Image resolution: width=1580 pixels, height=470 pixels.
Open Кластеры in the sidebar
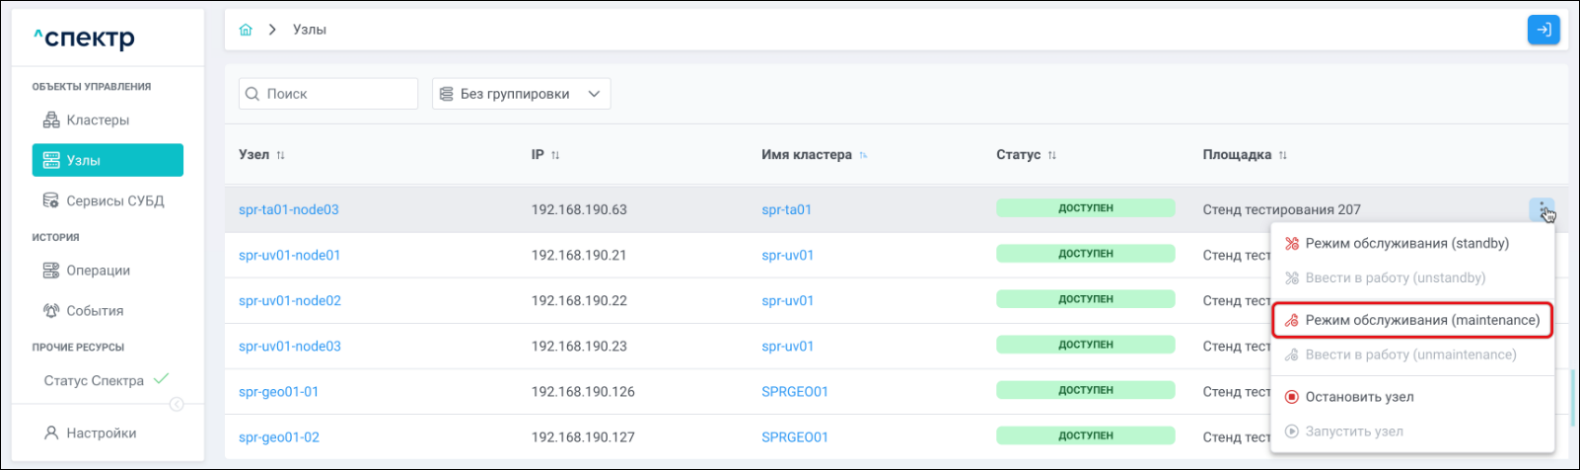click(98, 120)
